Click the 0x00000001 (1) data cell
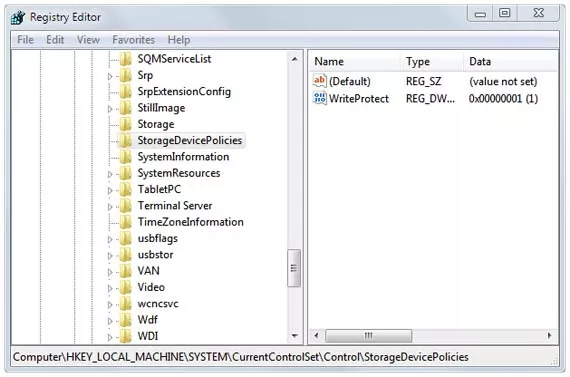 pos(503,99)
